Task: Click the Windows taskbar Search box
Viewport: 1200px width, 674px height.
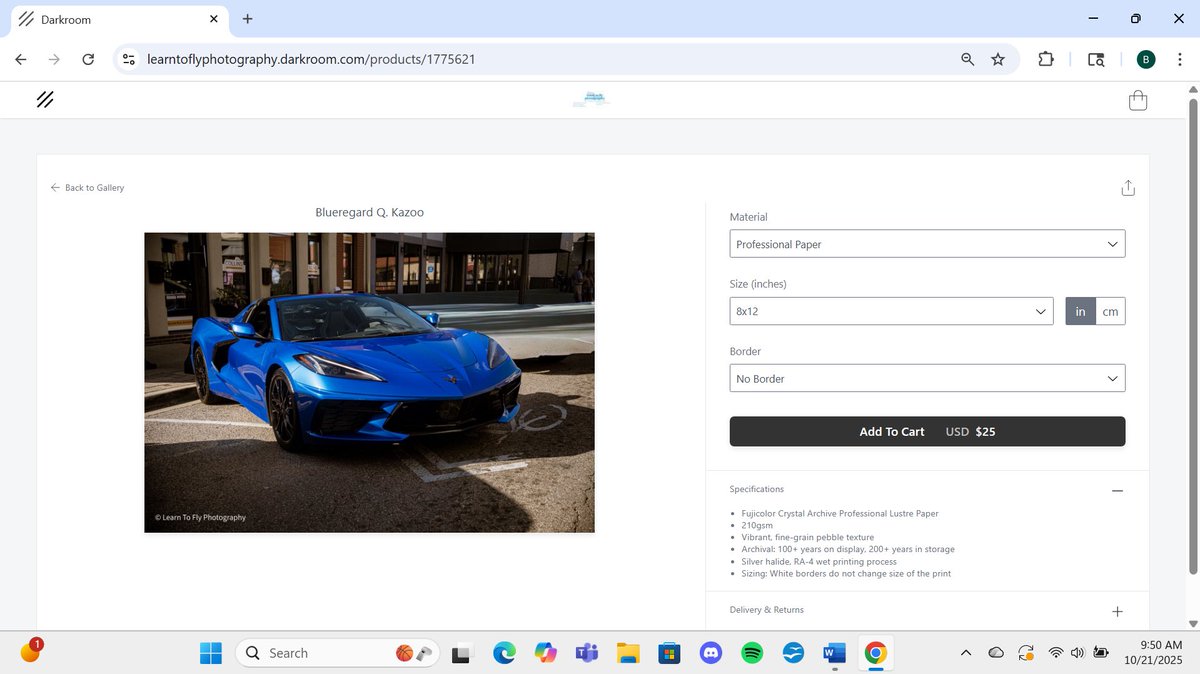Action: coord(337,653)
